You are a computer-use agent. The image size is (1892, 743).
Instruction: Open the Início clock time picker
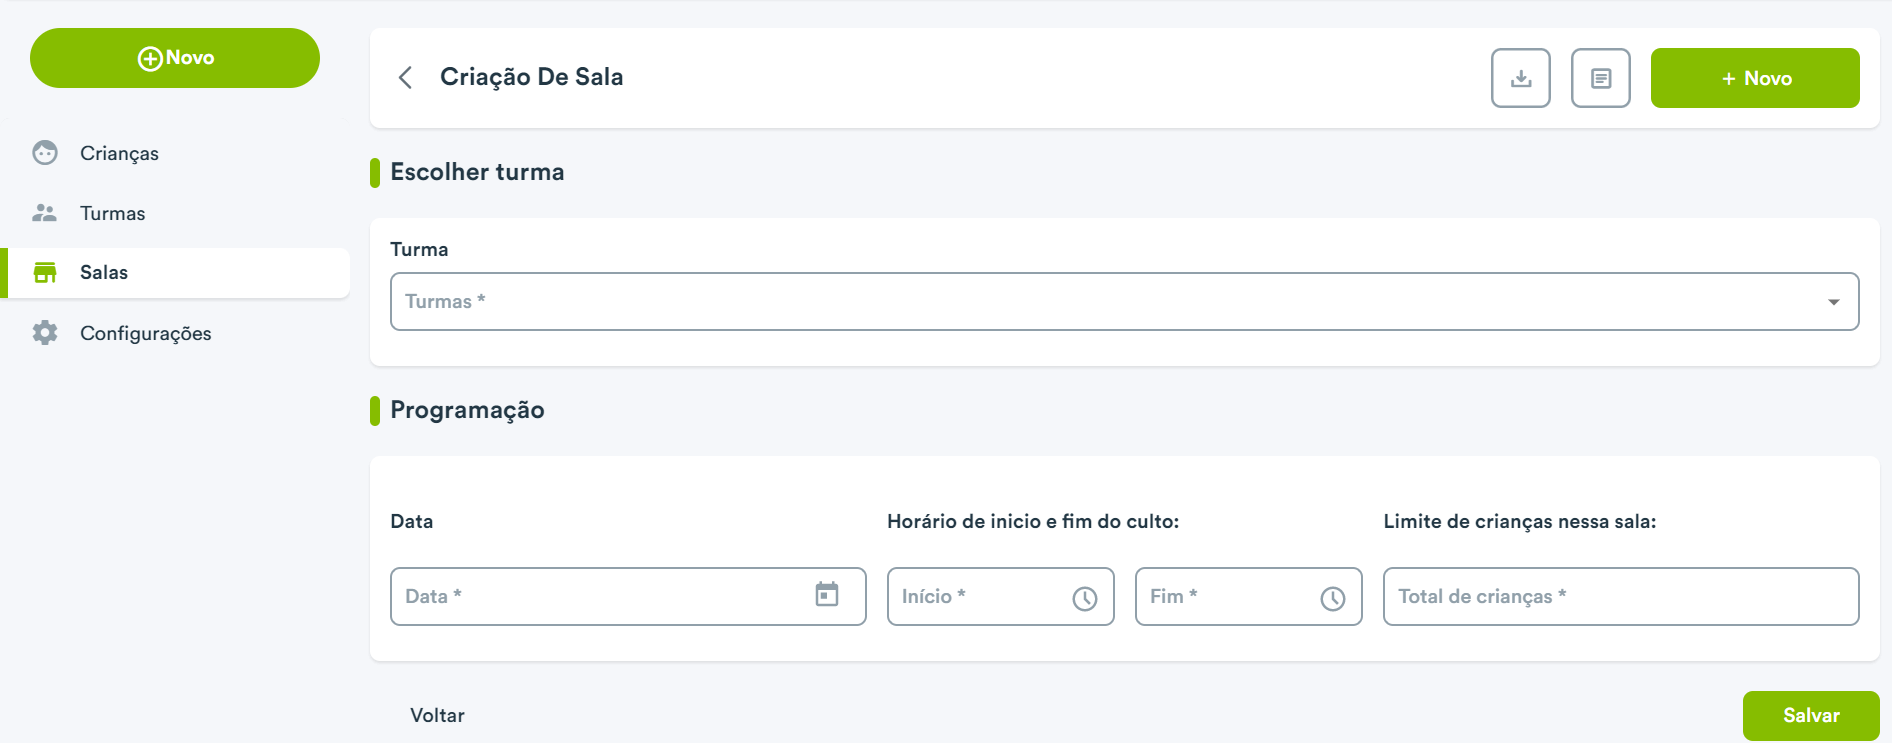coord(1085,598)
